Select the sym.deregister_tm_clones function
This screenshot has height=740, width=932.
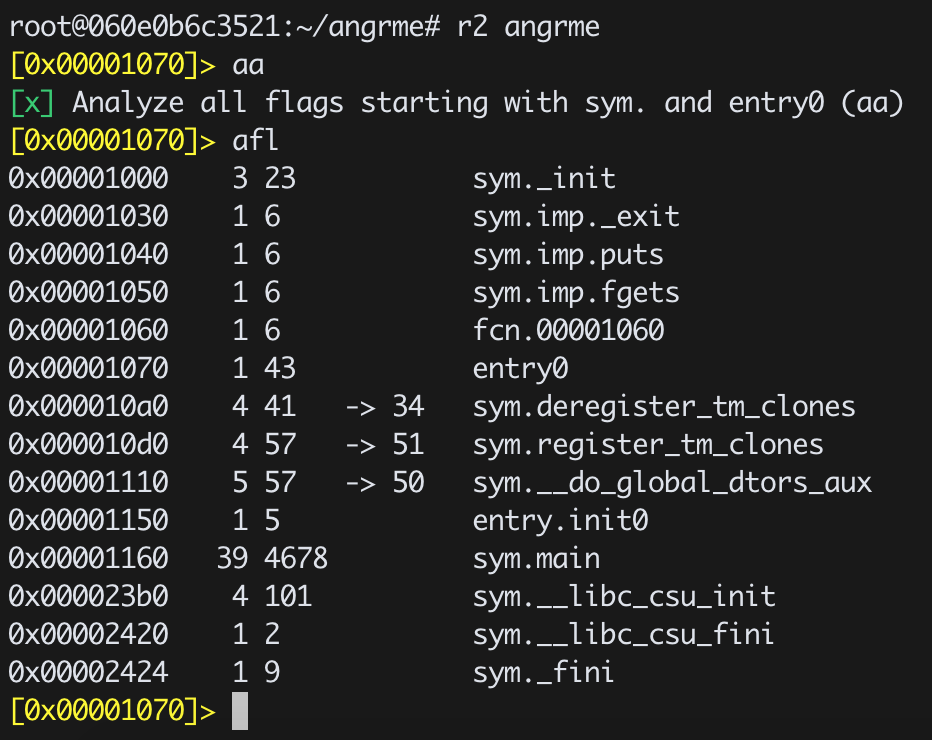click(x=664, y=407)
